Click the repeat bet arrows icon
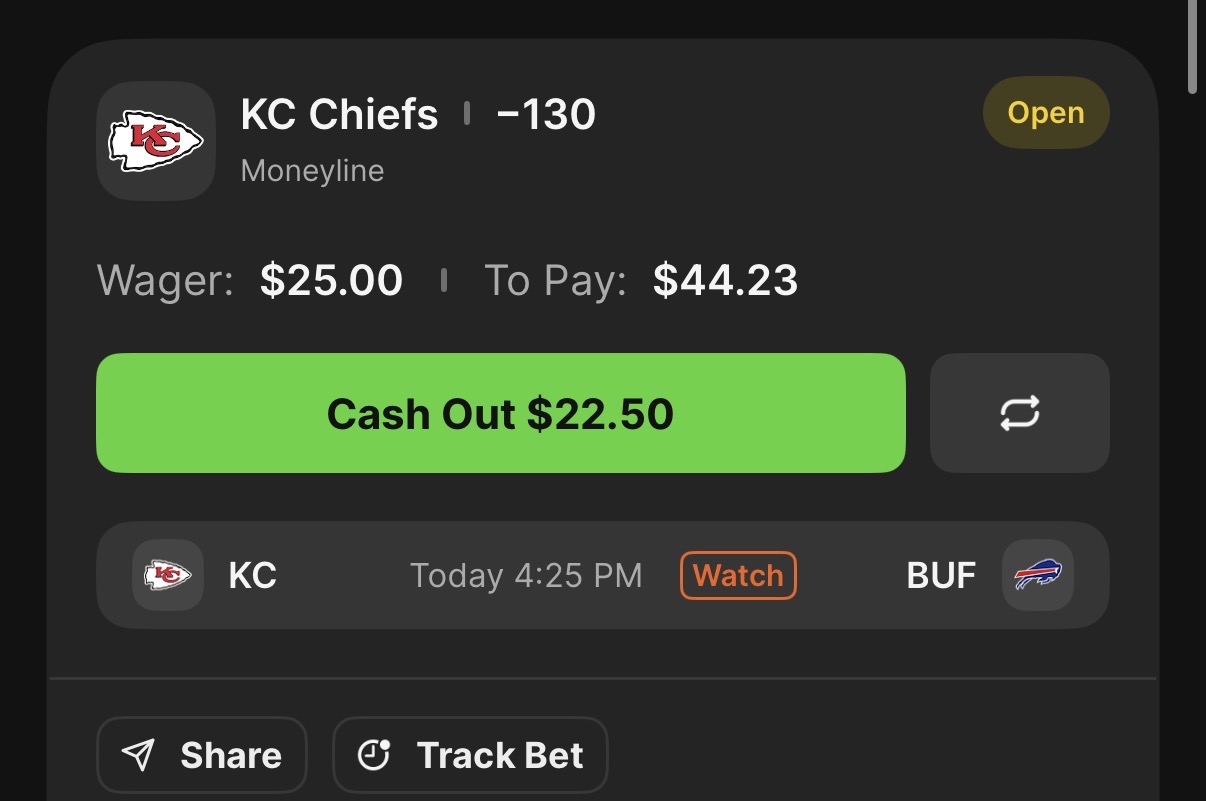Image resolution: width=1206 pixels, height=801 pixels. 1019,413
